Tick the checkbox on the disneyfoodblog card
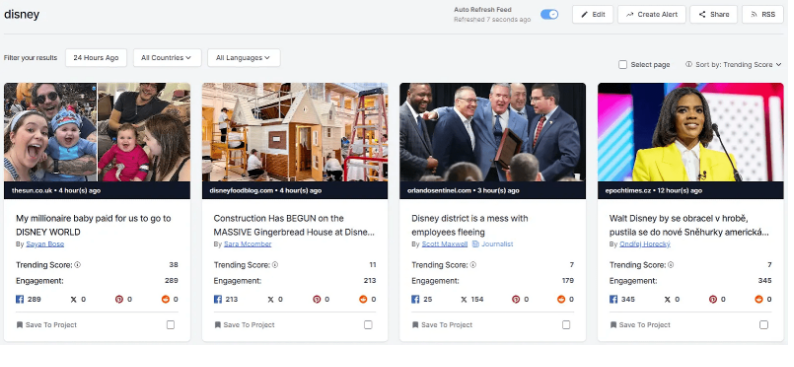This screenshot has height=367, width=794. pos(368,325)
